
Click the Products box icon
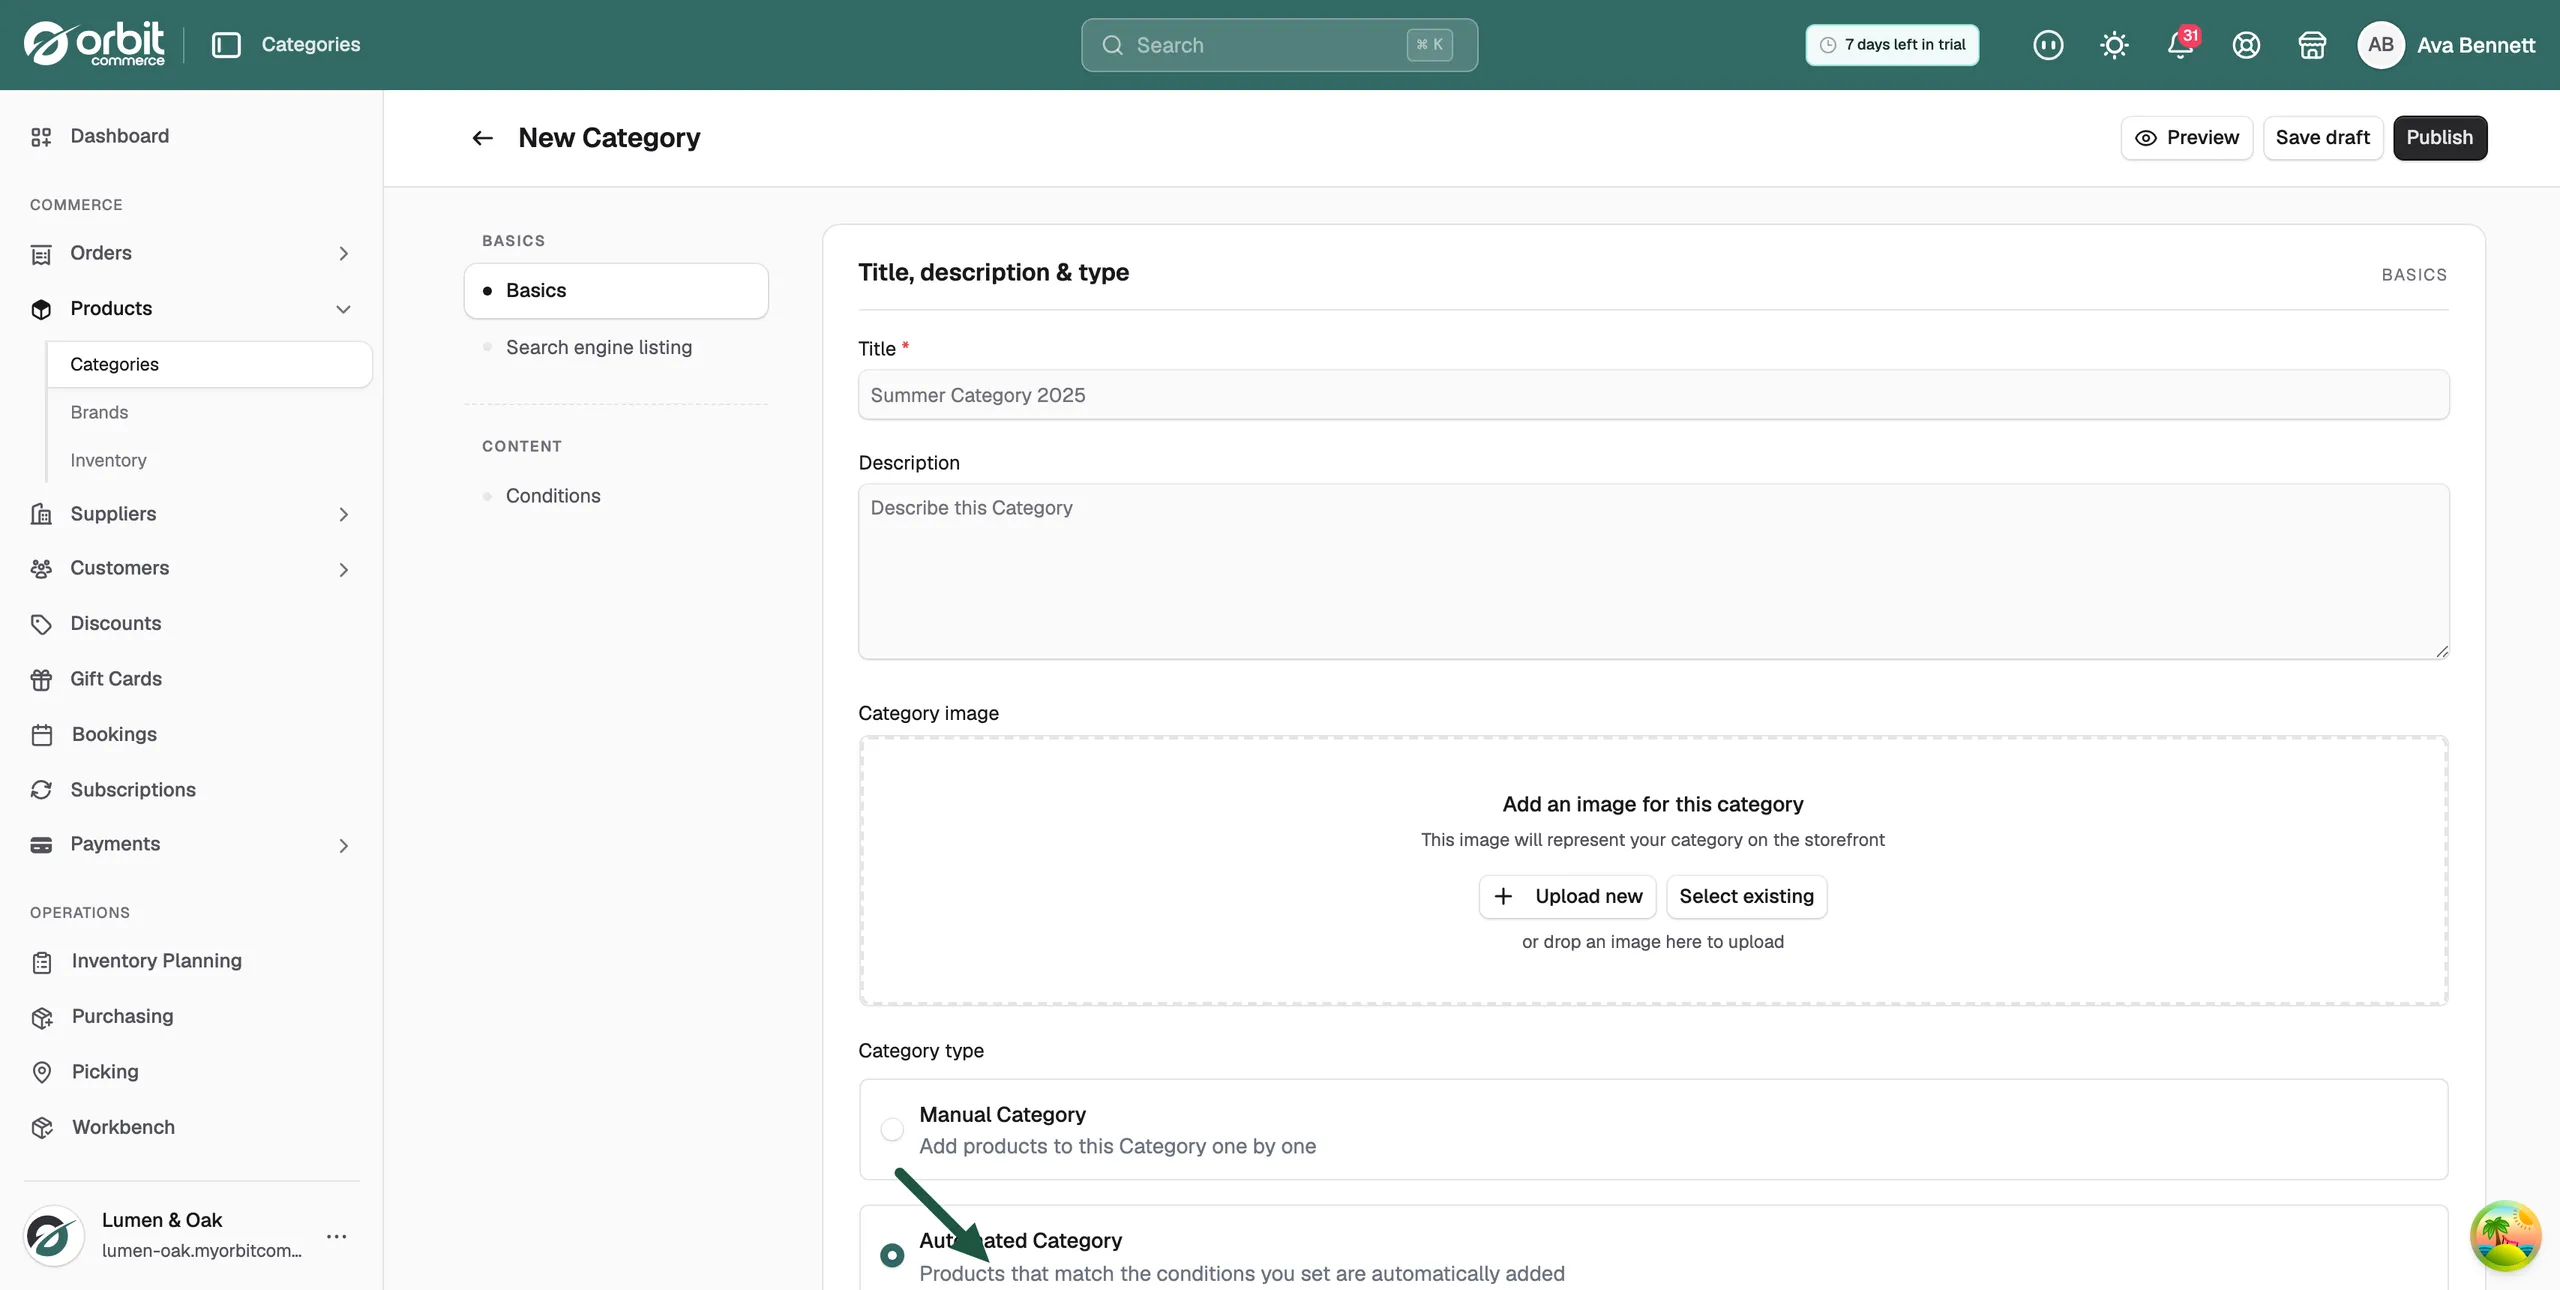(41, 309)
